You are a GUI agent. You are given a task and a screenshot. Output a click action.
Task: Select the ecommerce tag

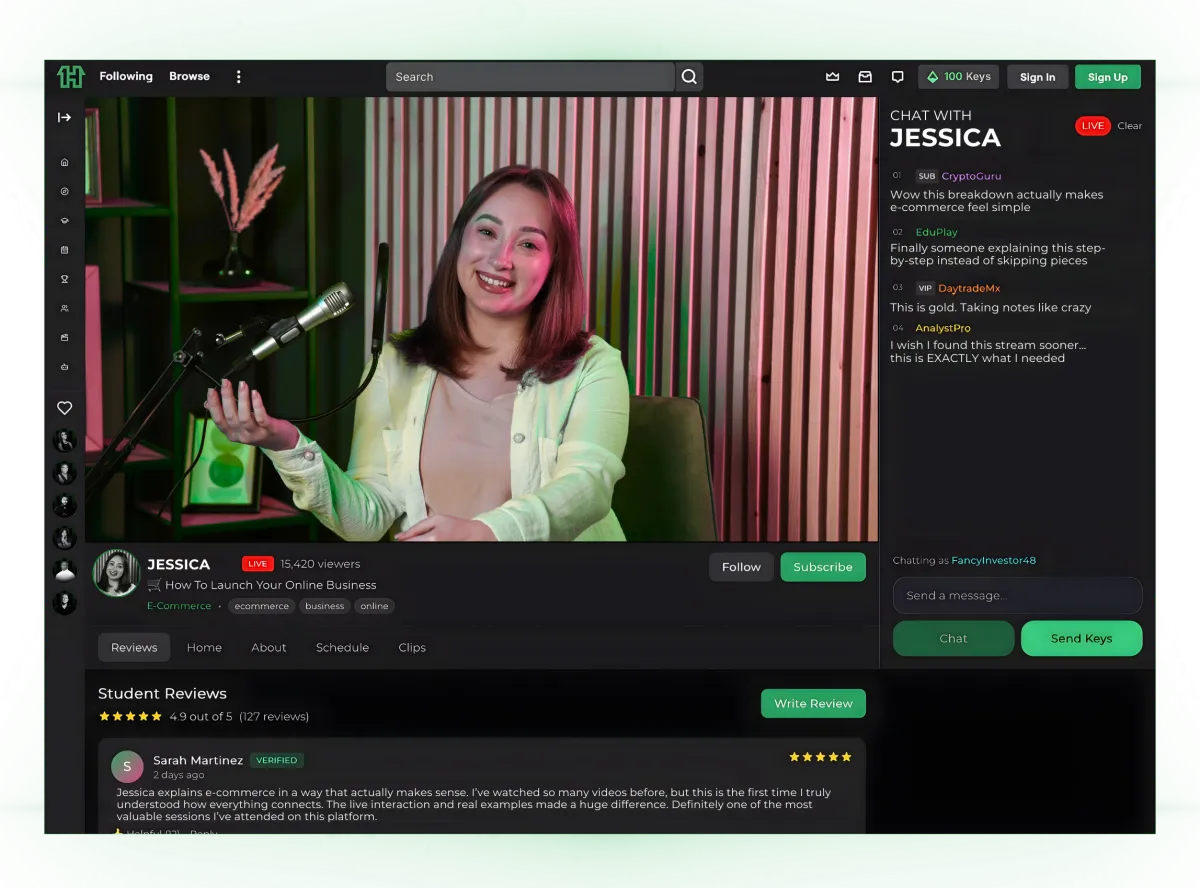(262, 606)
